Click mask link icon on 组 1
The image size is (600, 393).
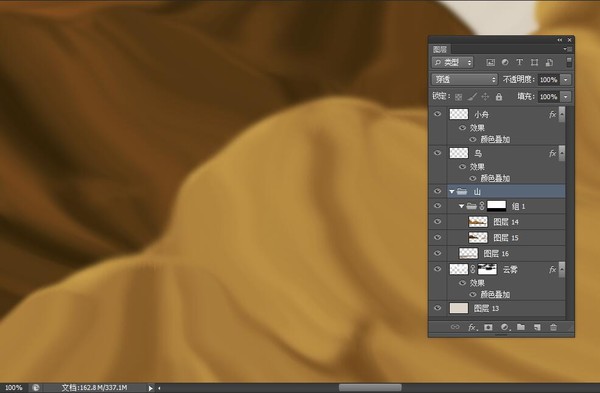pyautogui.click(x=482, y=206)
